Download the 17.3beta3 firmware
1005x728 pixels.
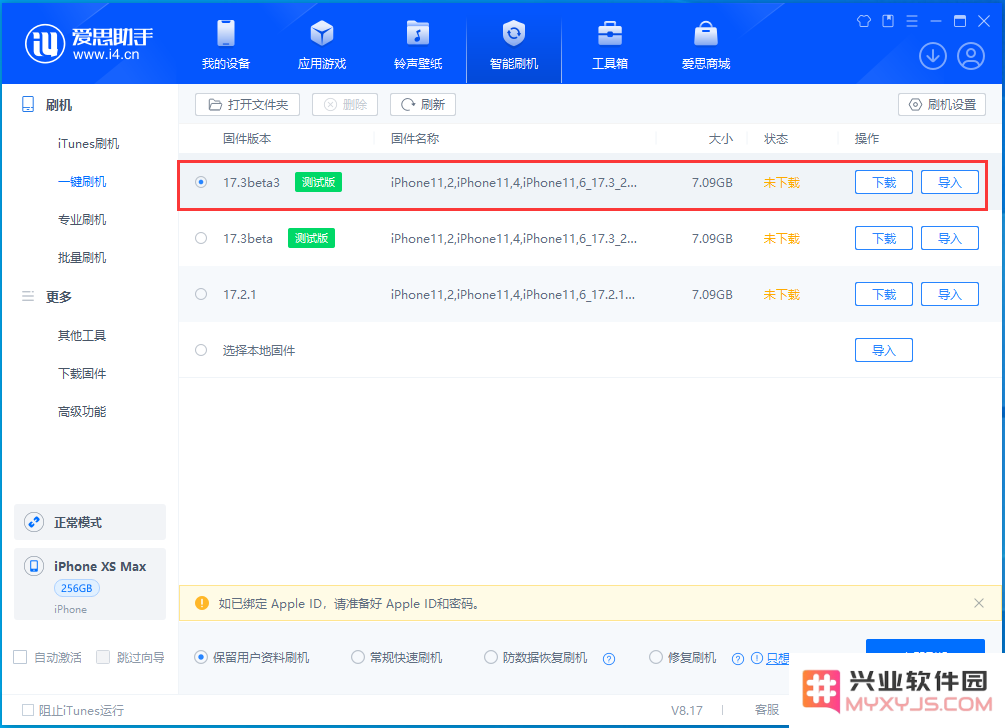tap(884, 182)
